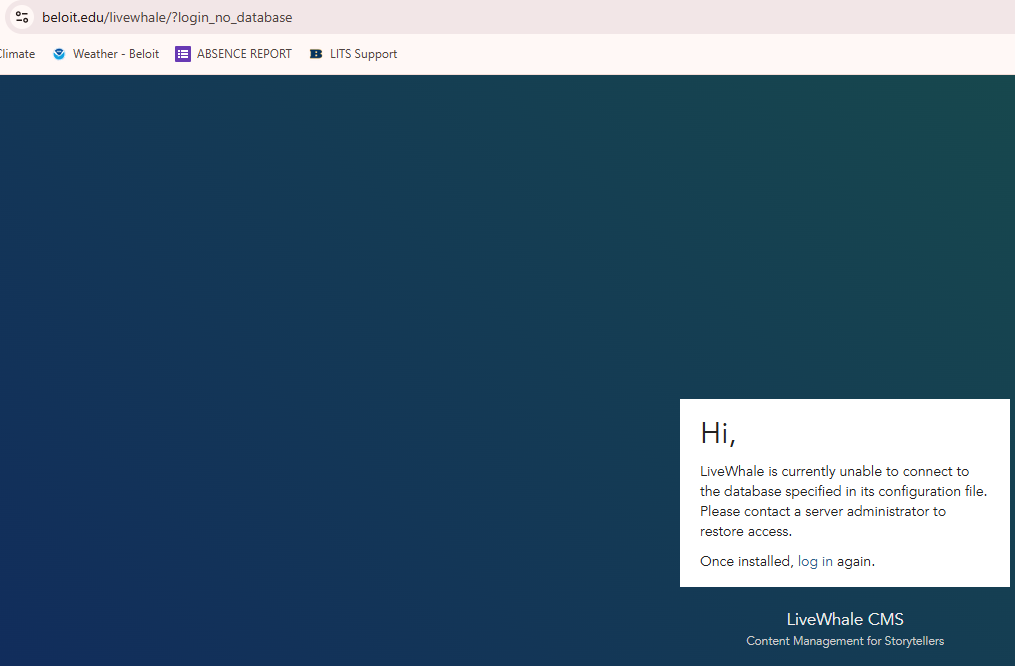
Task: Click the "Content Management for Storytellers" tagline
Action: coord(845,641)
